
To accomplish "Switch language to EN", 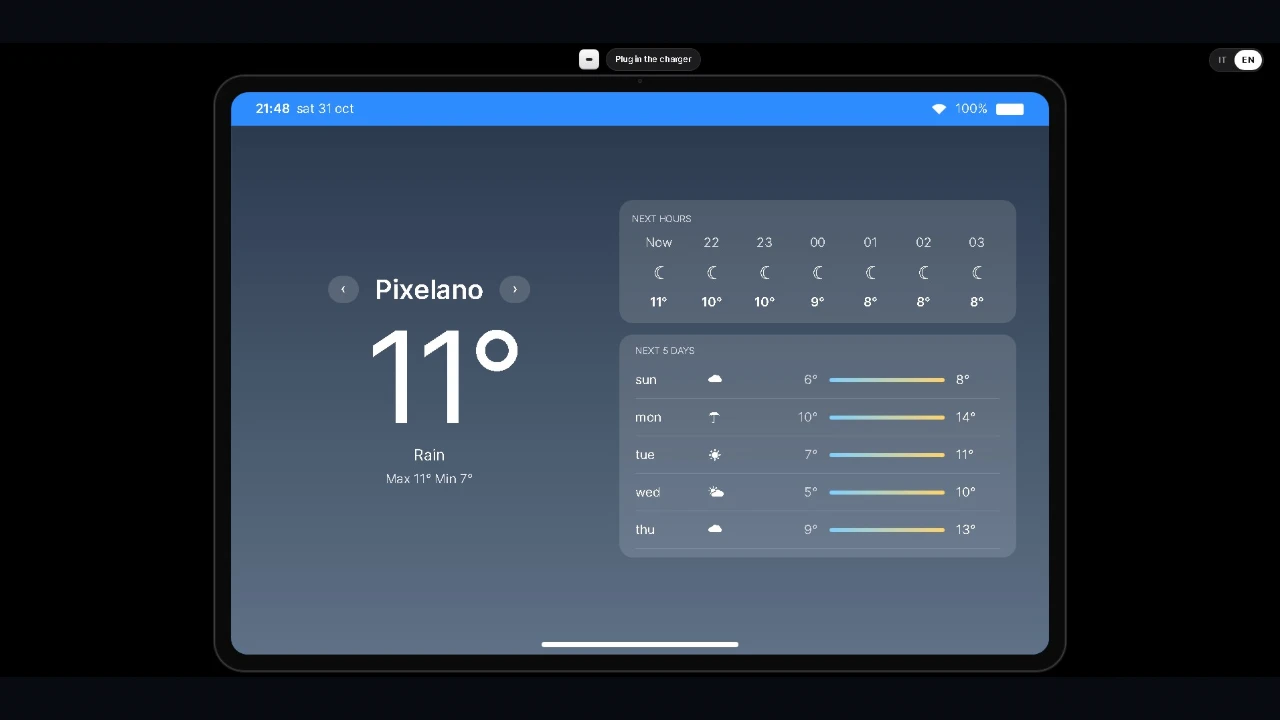I will click(1248, 60).
